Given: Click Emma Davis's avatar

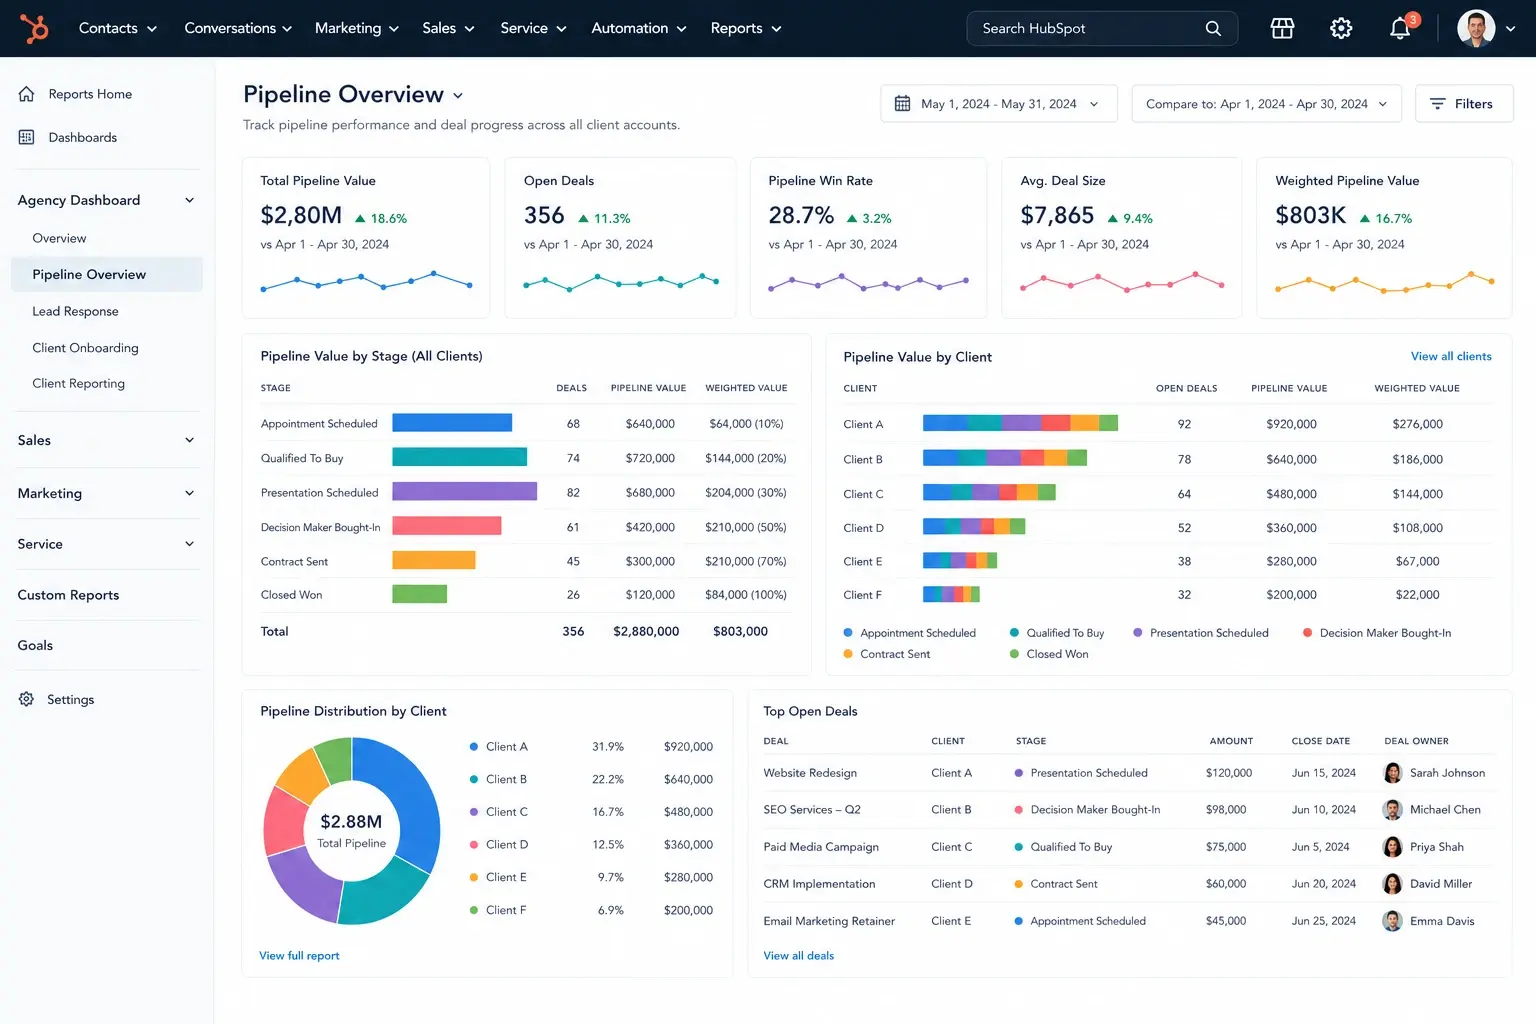Looking at the screenshot, I should click(x=1392, y=921).
